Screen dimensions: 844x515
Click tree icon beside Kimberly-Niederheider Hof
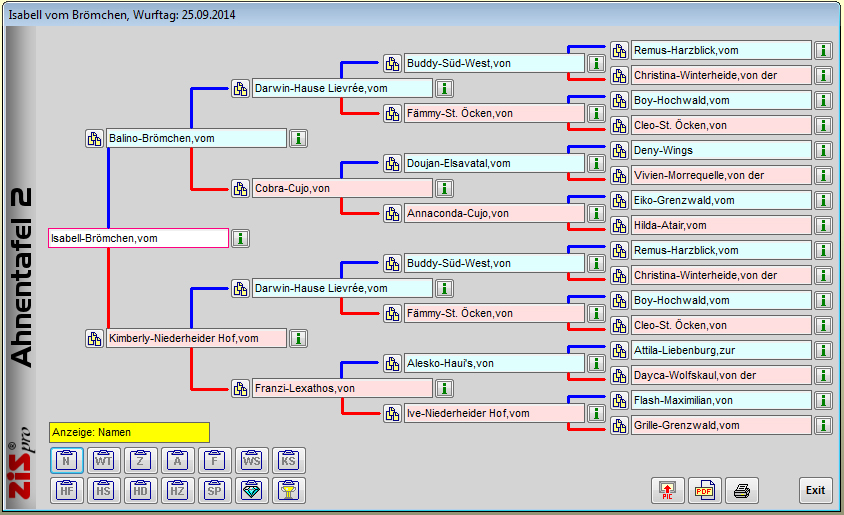pos(94,338)
